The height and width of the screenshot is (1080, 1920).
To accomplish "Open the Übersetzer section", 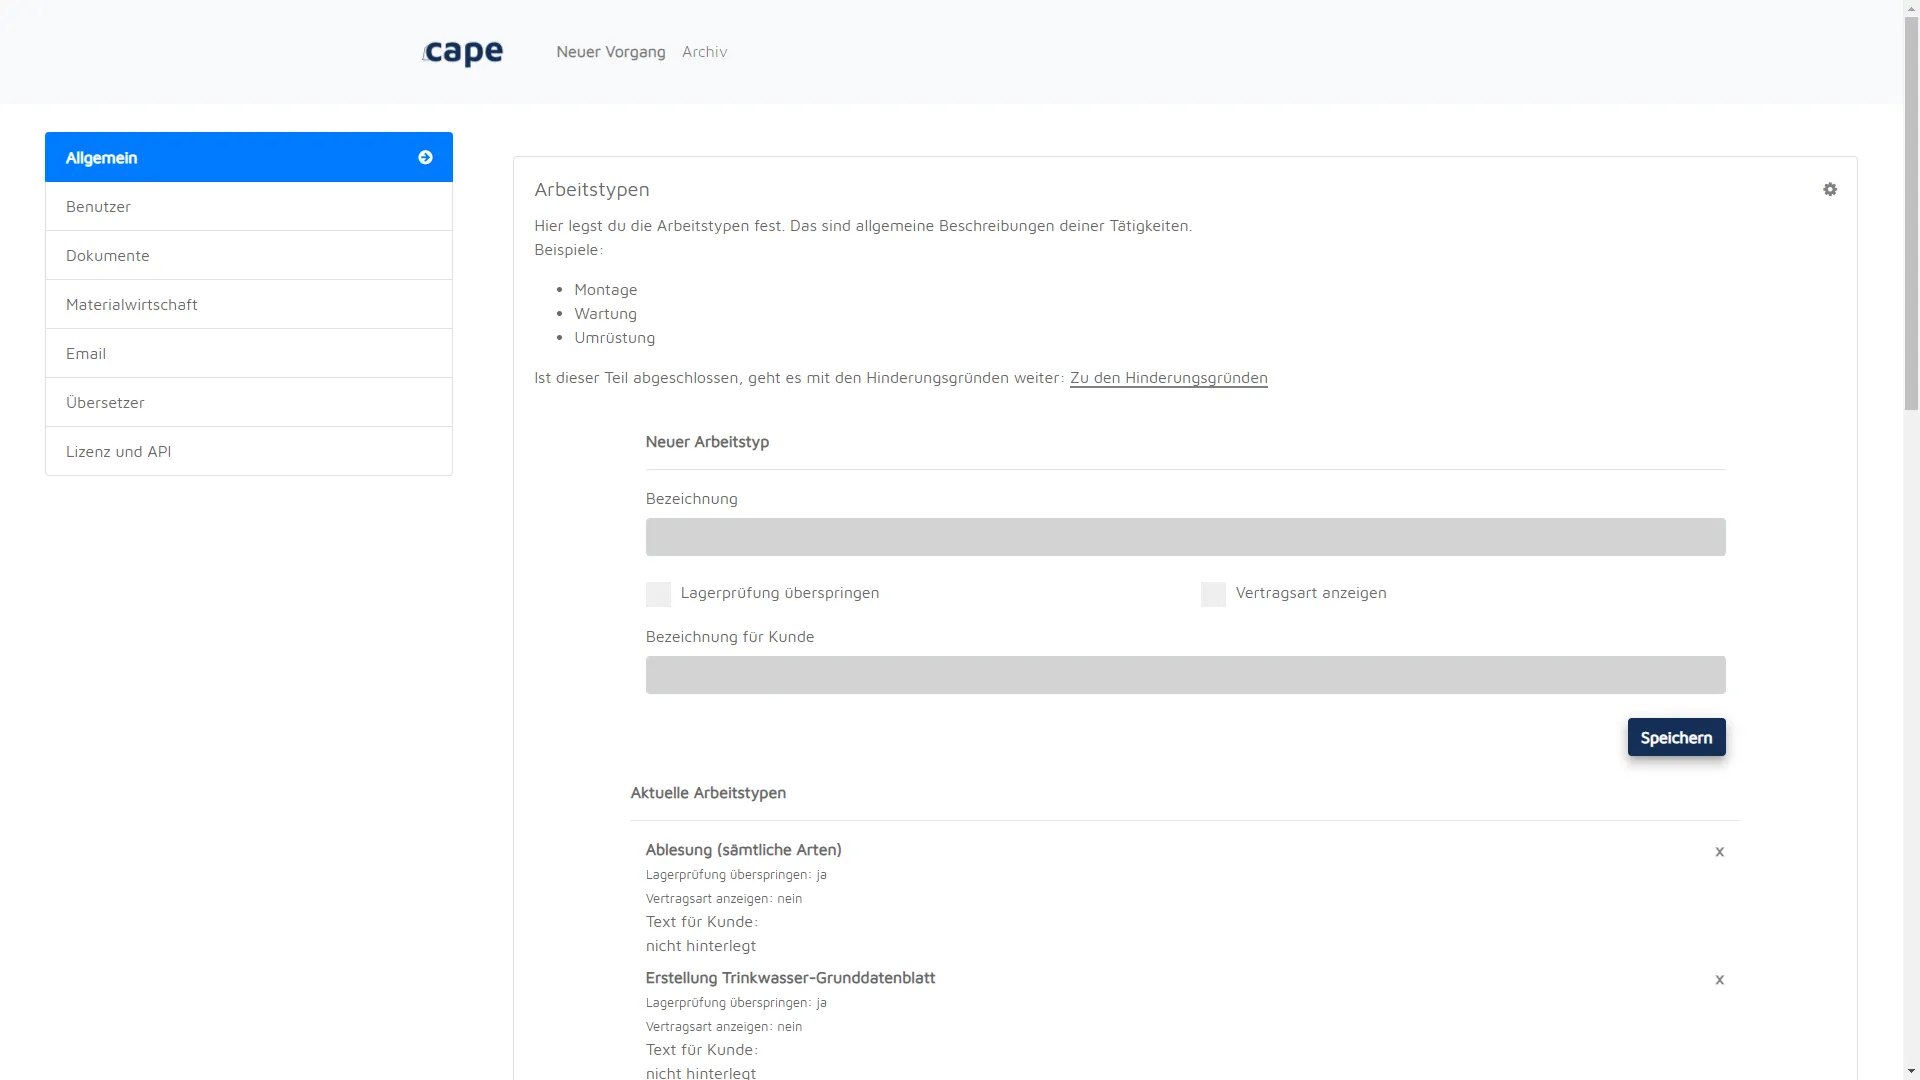I will 249,402.
